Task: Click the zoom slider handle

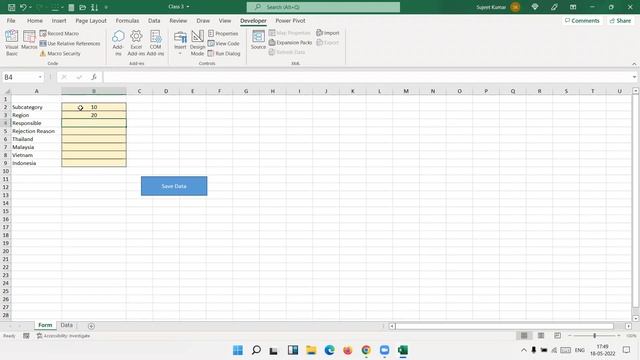Action: click(x=594, y=336)
